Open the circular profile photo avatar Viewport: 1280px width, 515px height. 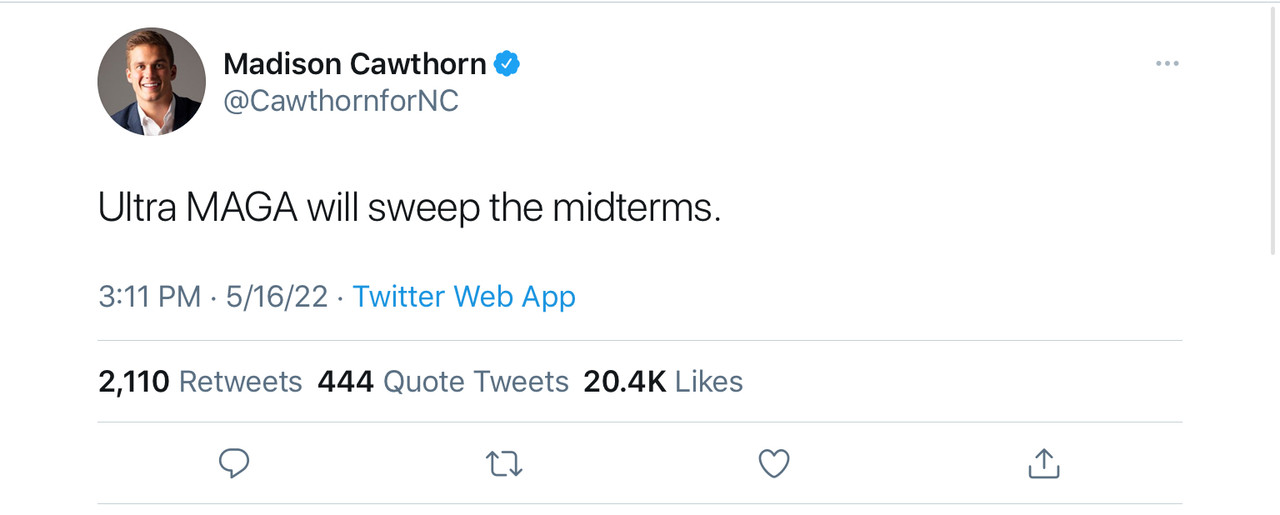tap(152, 81)
